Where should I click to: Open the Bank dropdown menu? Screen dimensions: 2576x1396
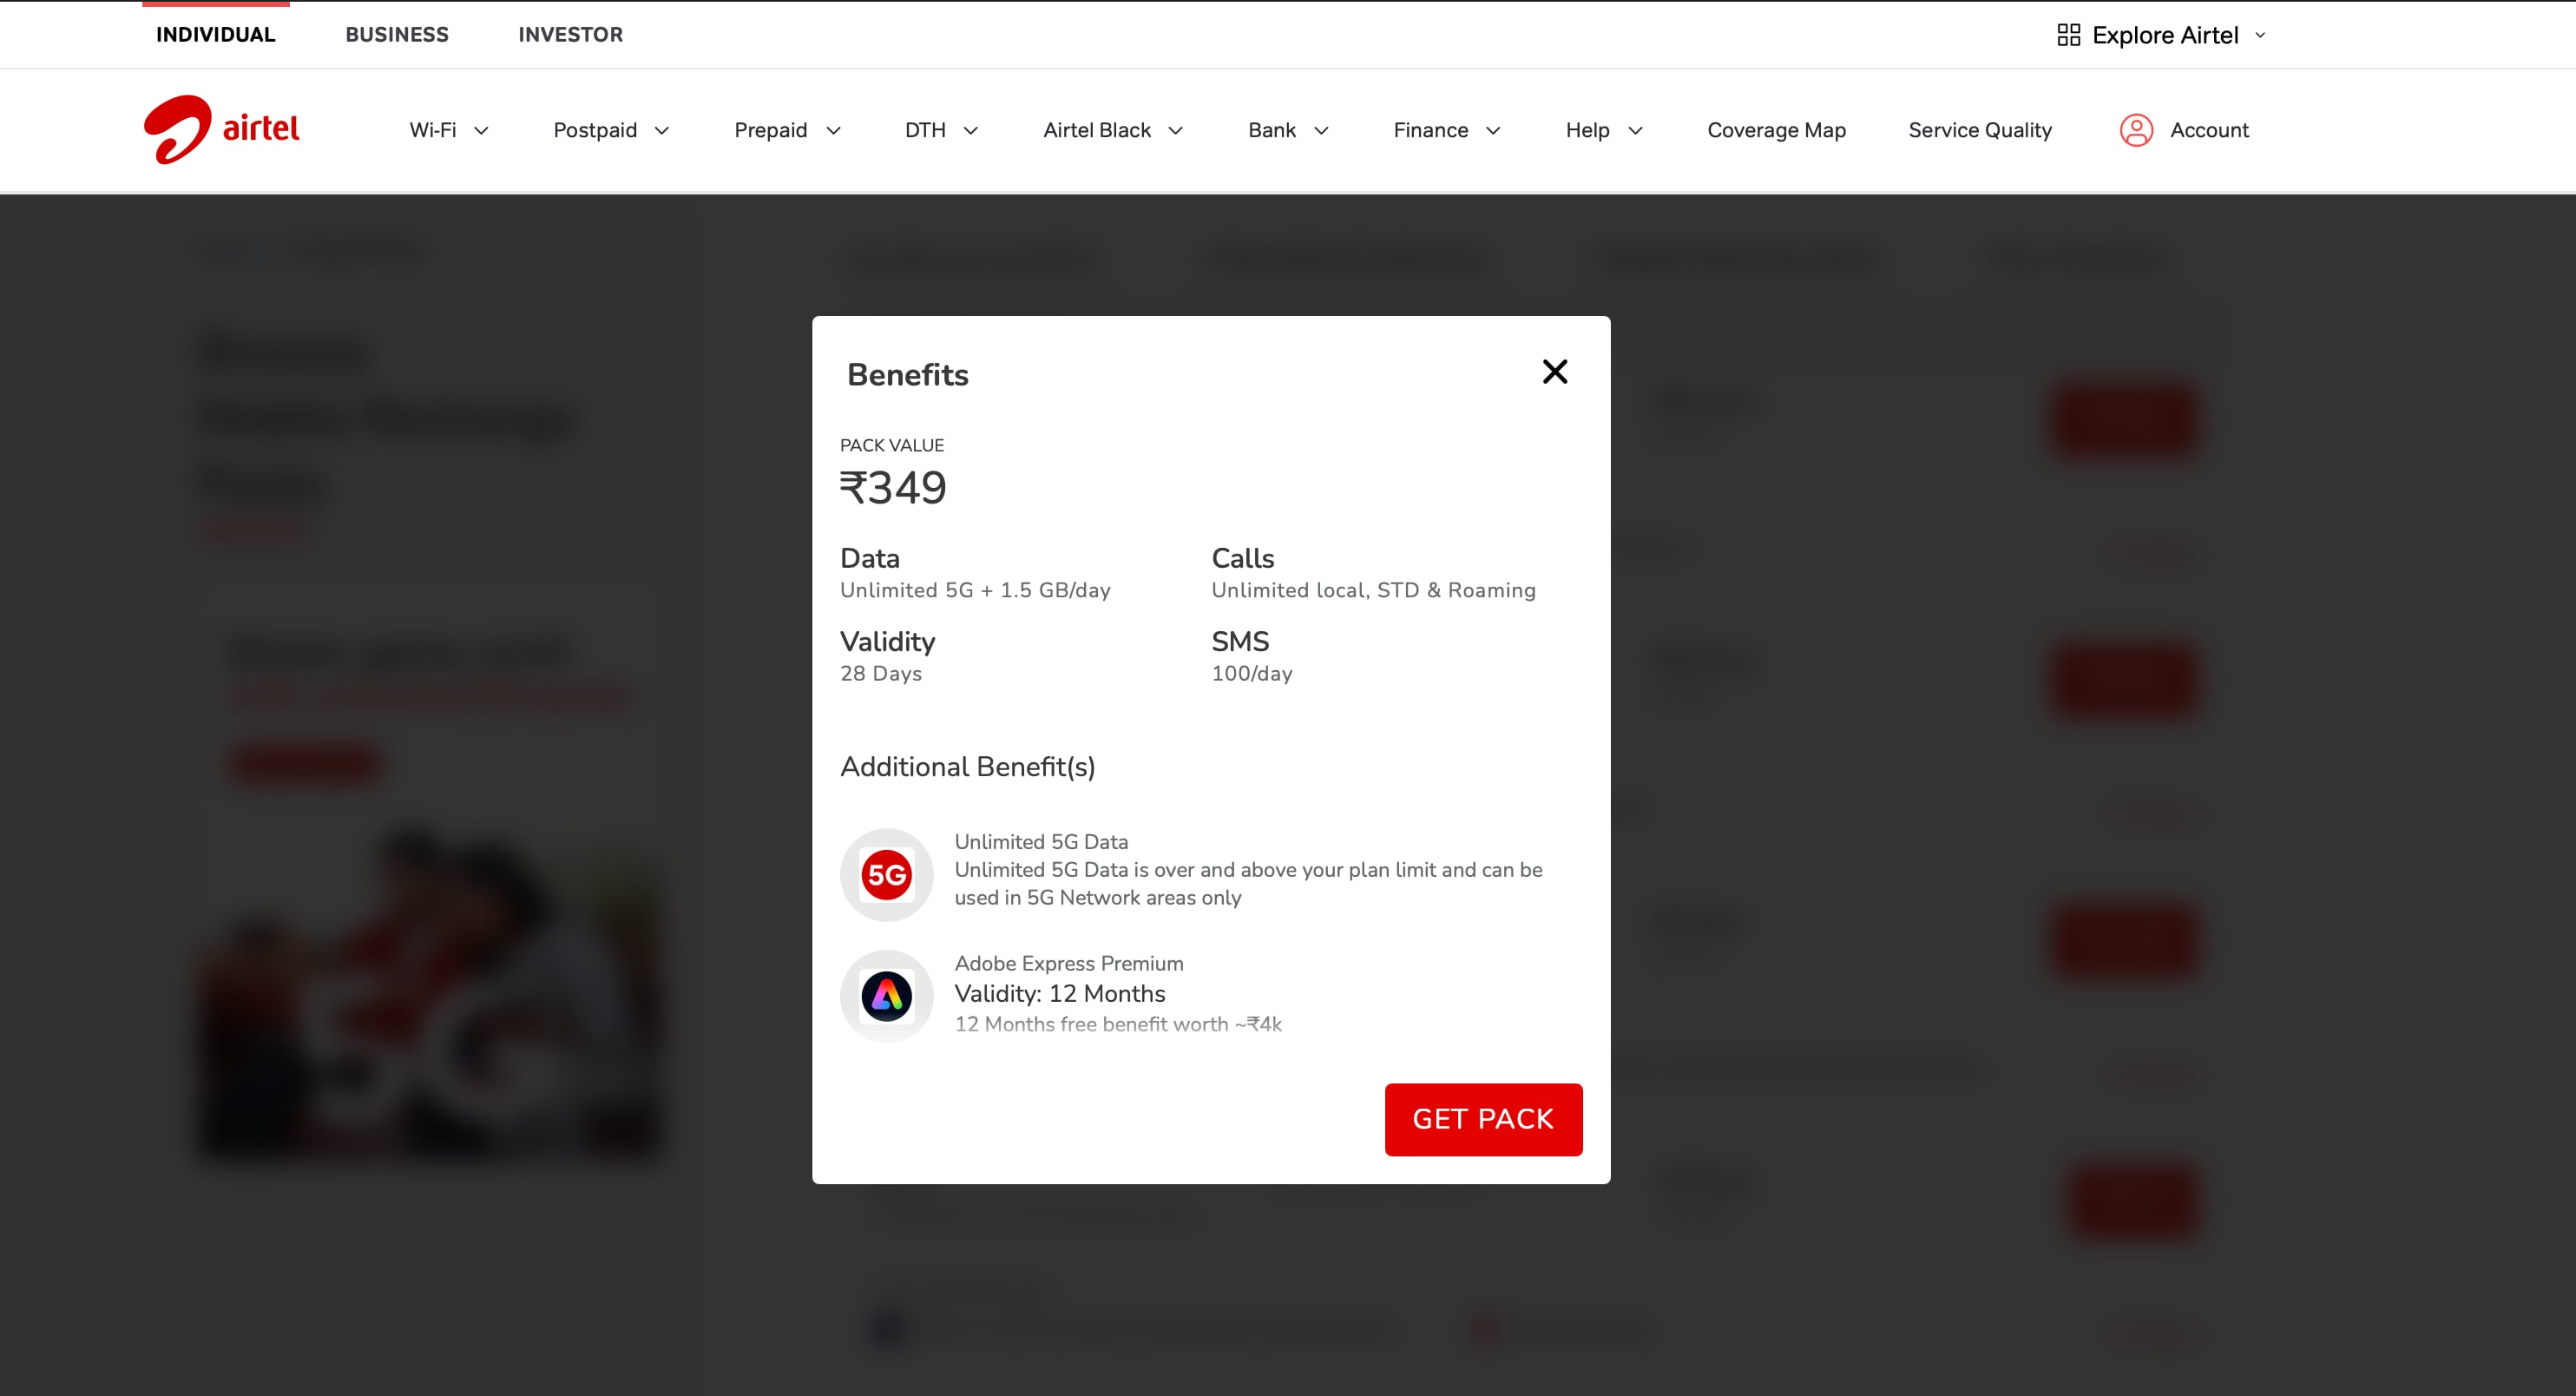point(1288,130)
